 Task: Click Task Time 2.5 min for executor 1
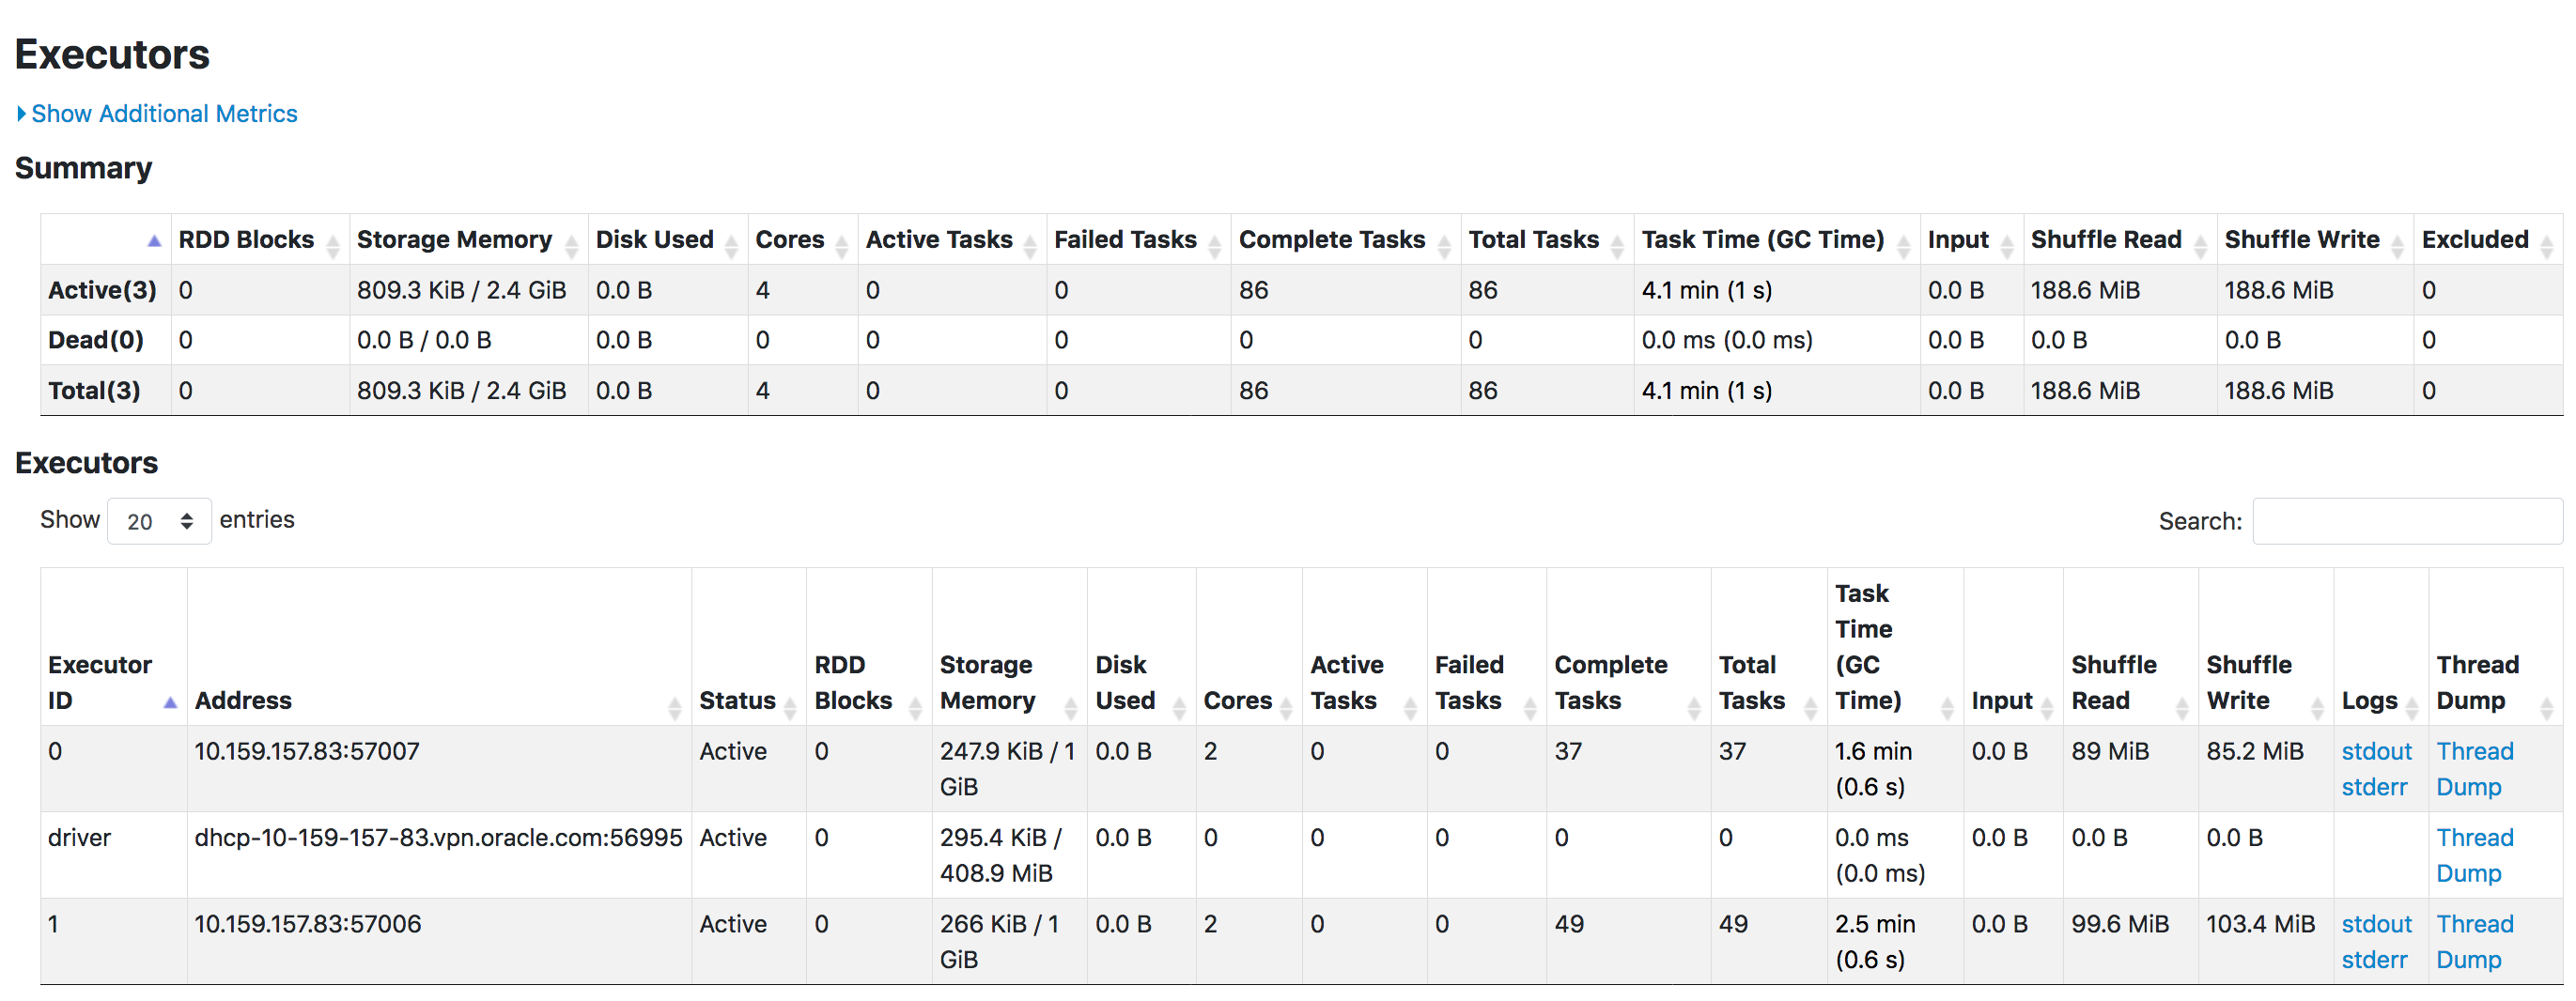[x=1875, y=943]
